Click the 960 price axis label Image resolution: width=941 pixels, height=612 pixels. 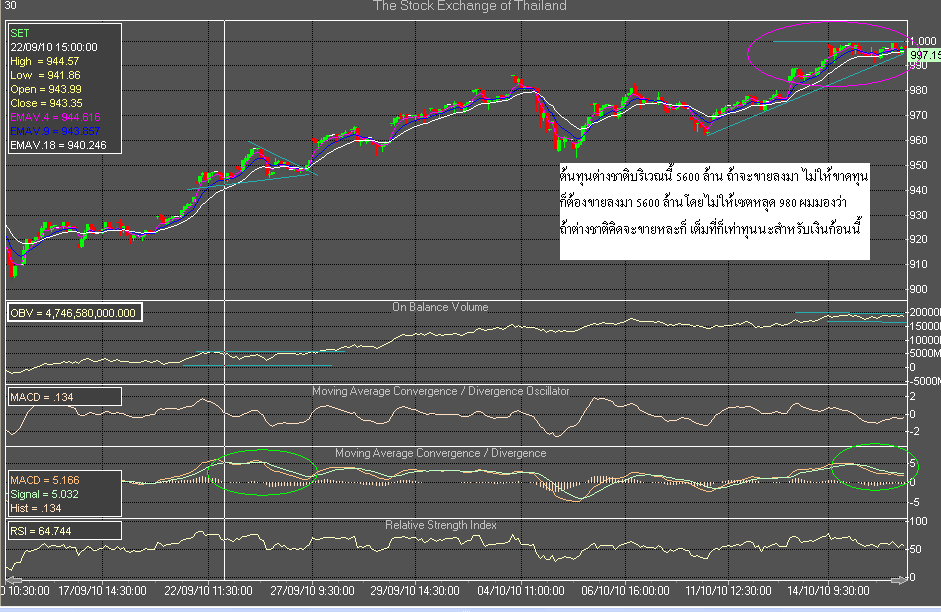coord(918,140)
